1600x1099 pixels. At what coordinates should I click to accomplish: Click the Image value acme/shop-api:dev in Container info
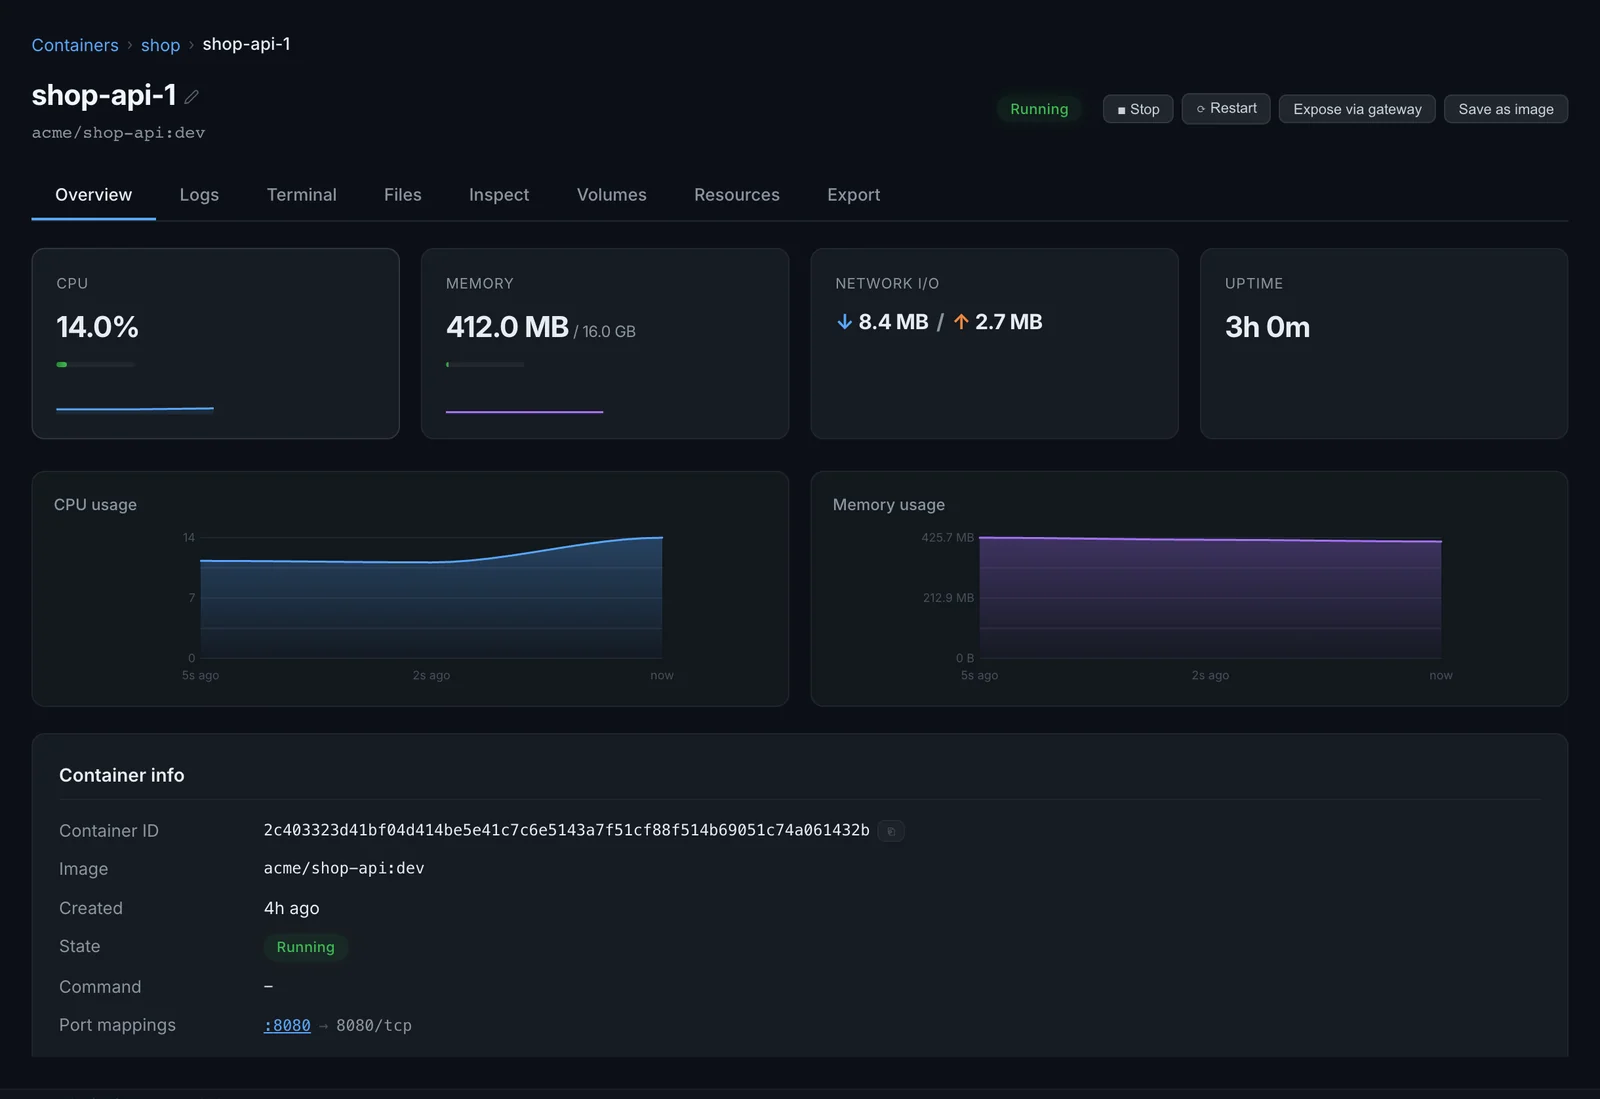(x=344, y=868)
